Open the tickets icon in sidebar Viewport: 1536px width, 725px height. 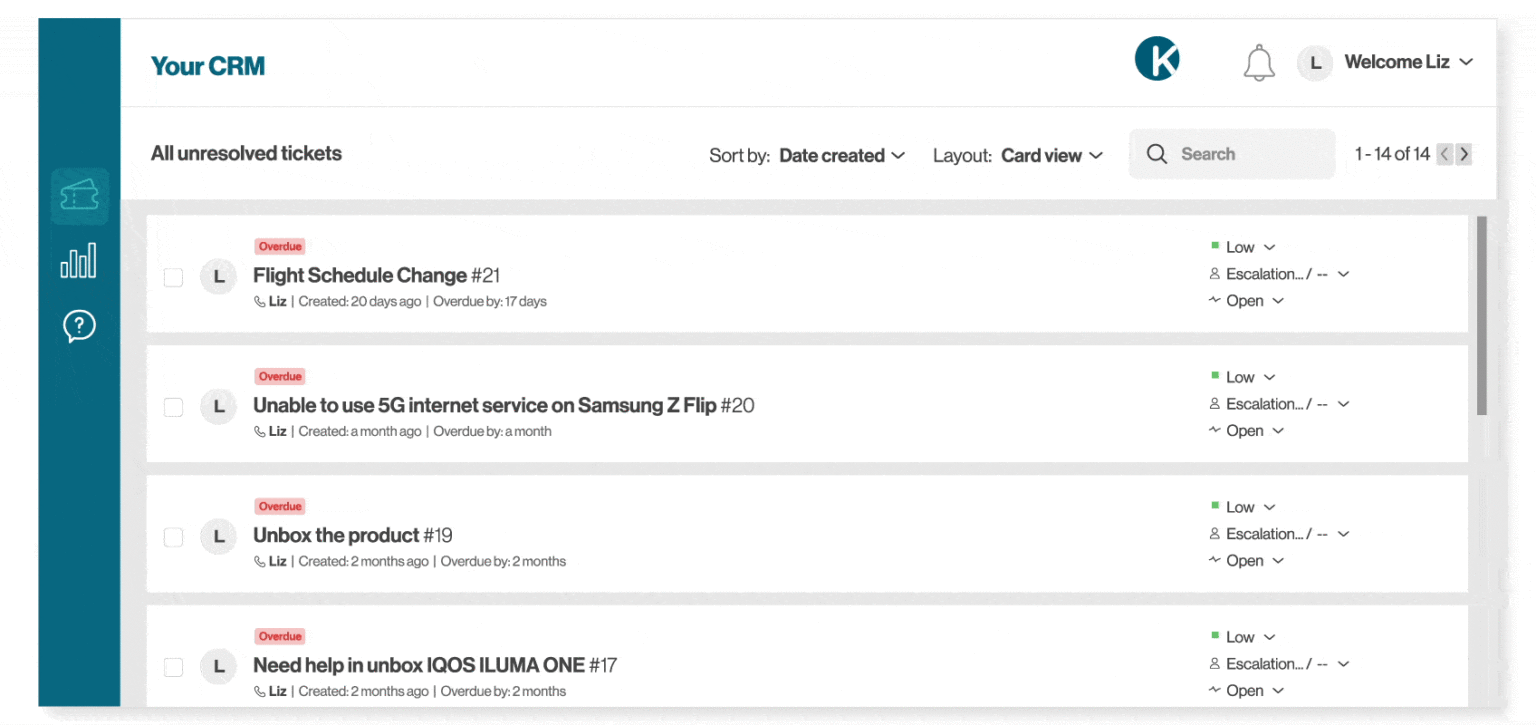pos(79,197)
